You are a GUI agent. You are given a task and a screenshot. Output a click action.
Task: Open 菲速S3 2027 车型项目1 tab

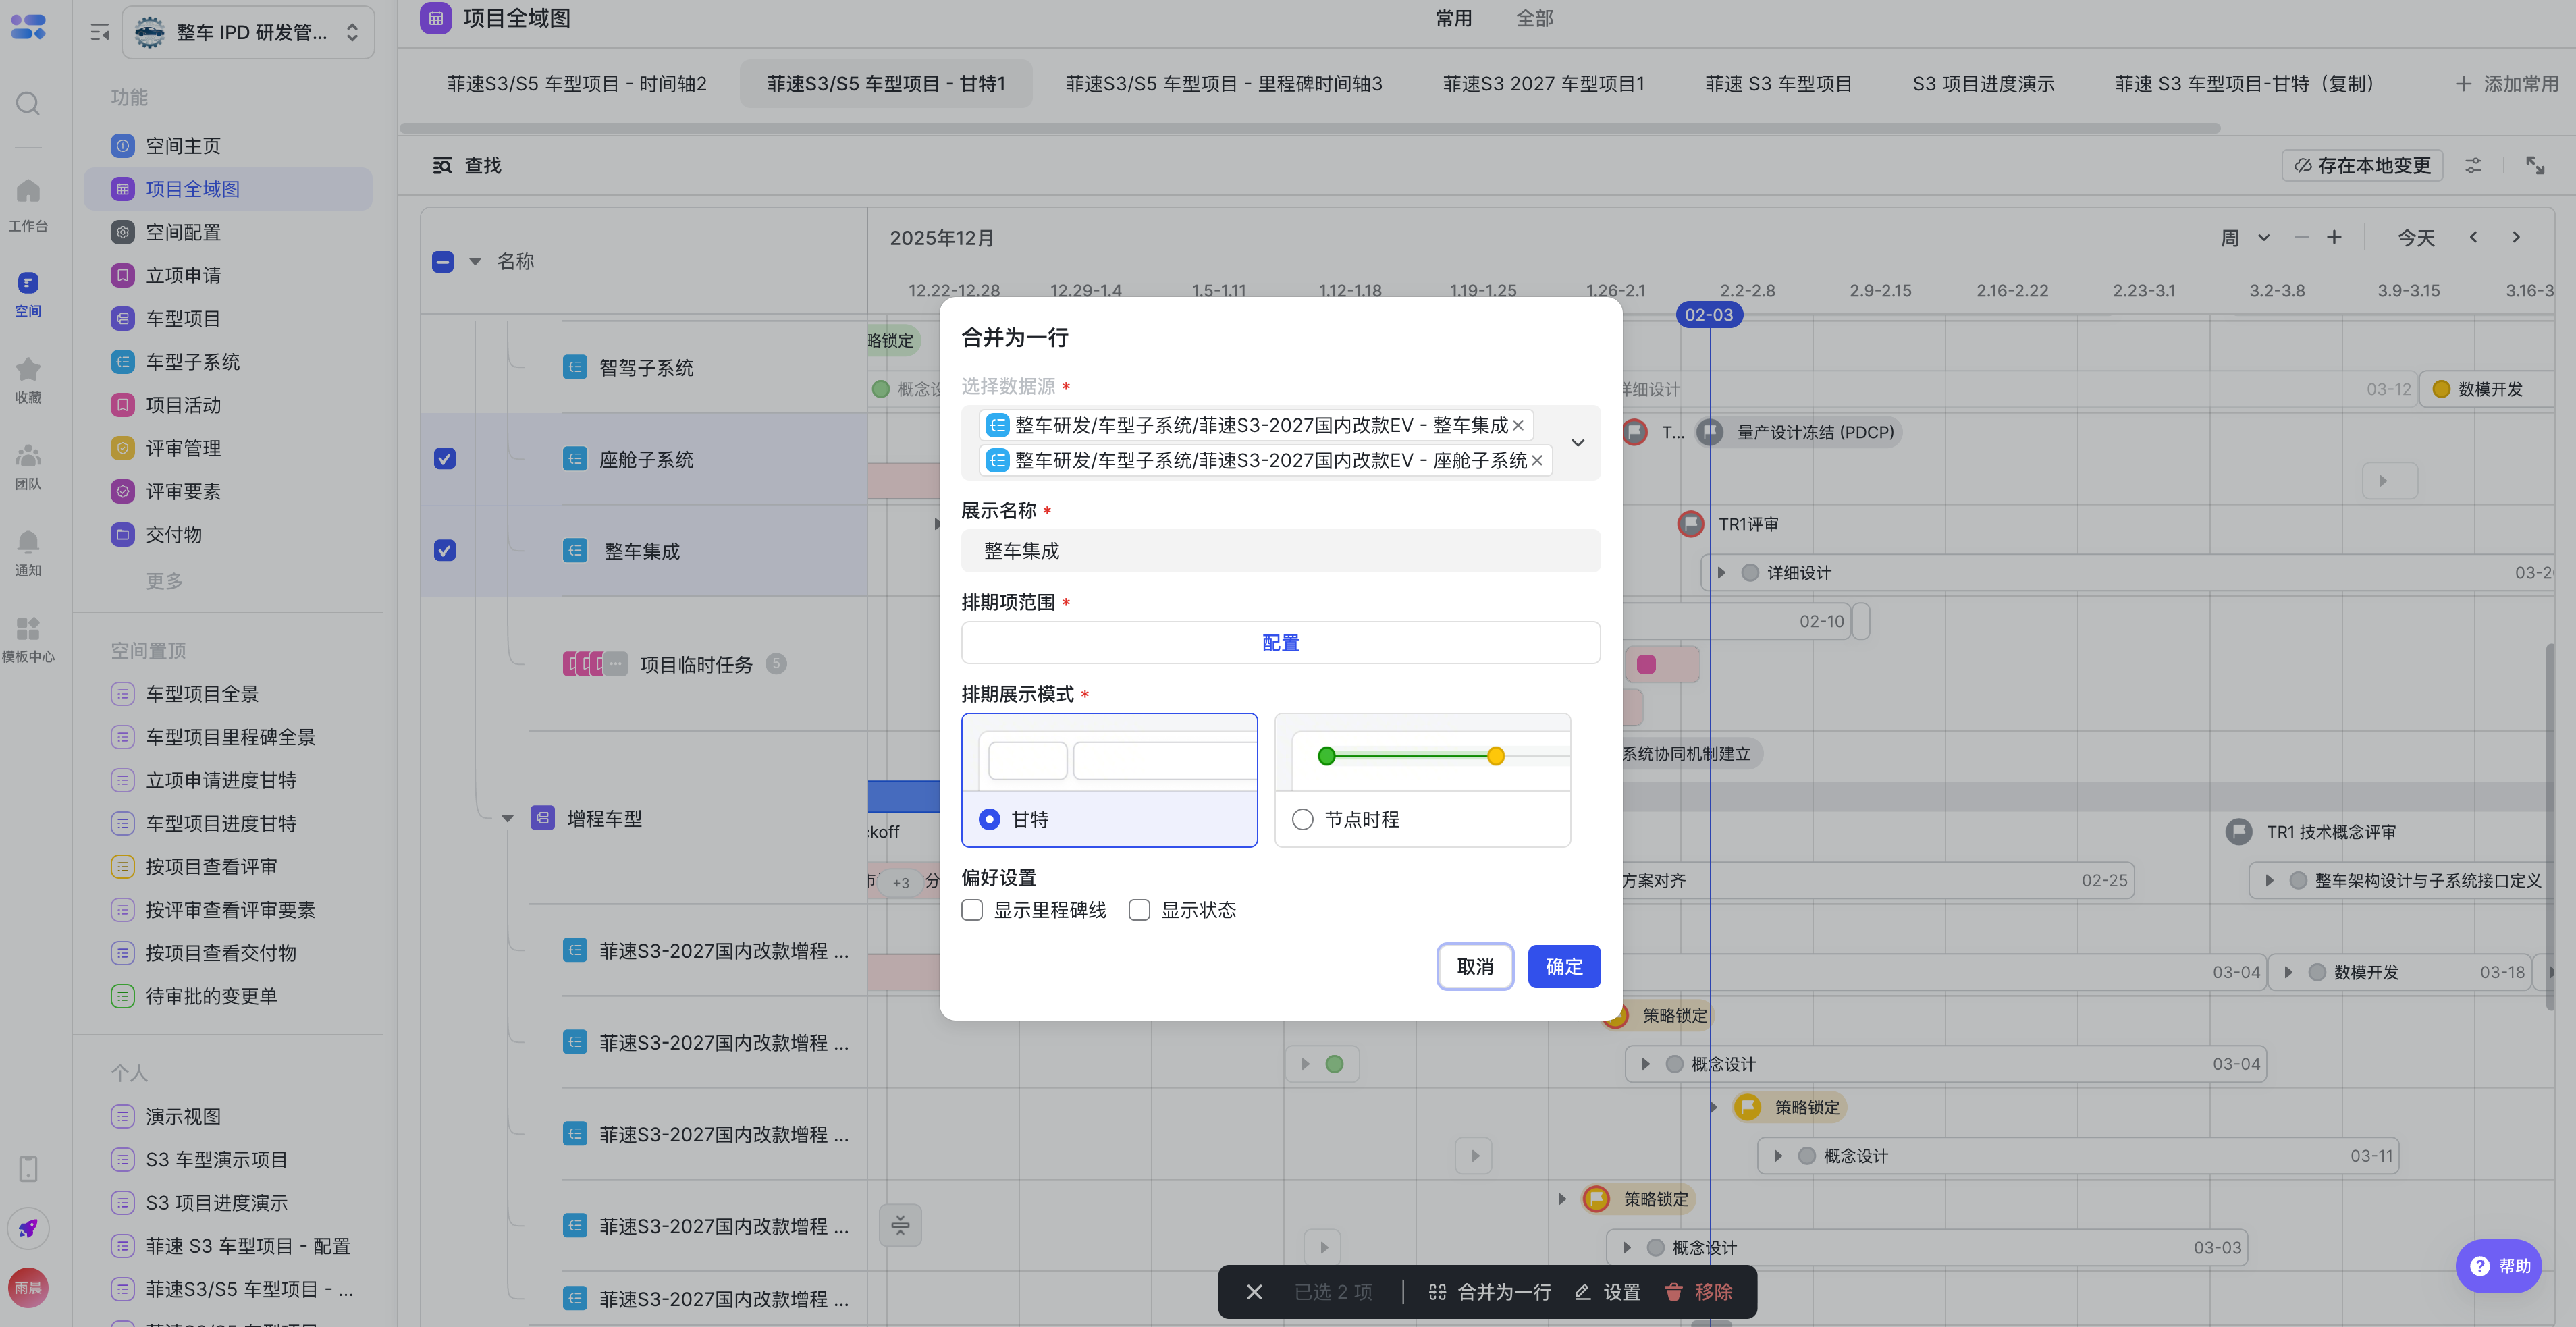(x=1543, y=84)
